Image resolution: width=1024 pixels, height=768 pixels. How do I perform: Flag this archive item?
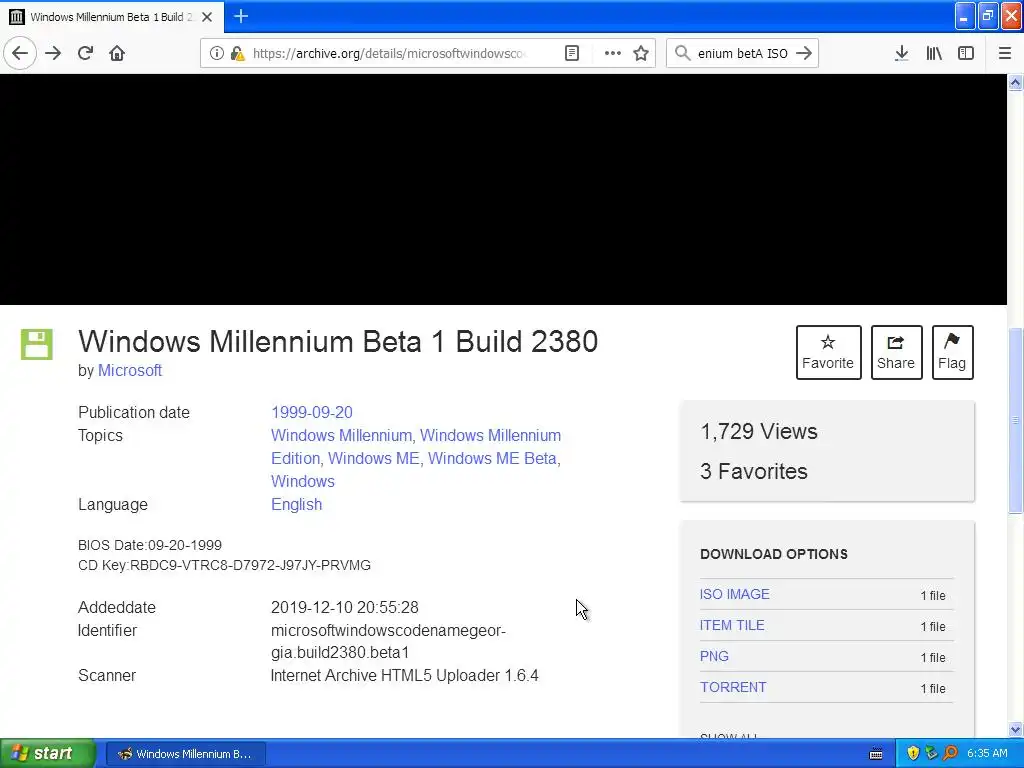click(952, 352)
